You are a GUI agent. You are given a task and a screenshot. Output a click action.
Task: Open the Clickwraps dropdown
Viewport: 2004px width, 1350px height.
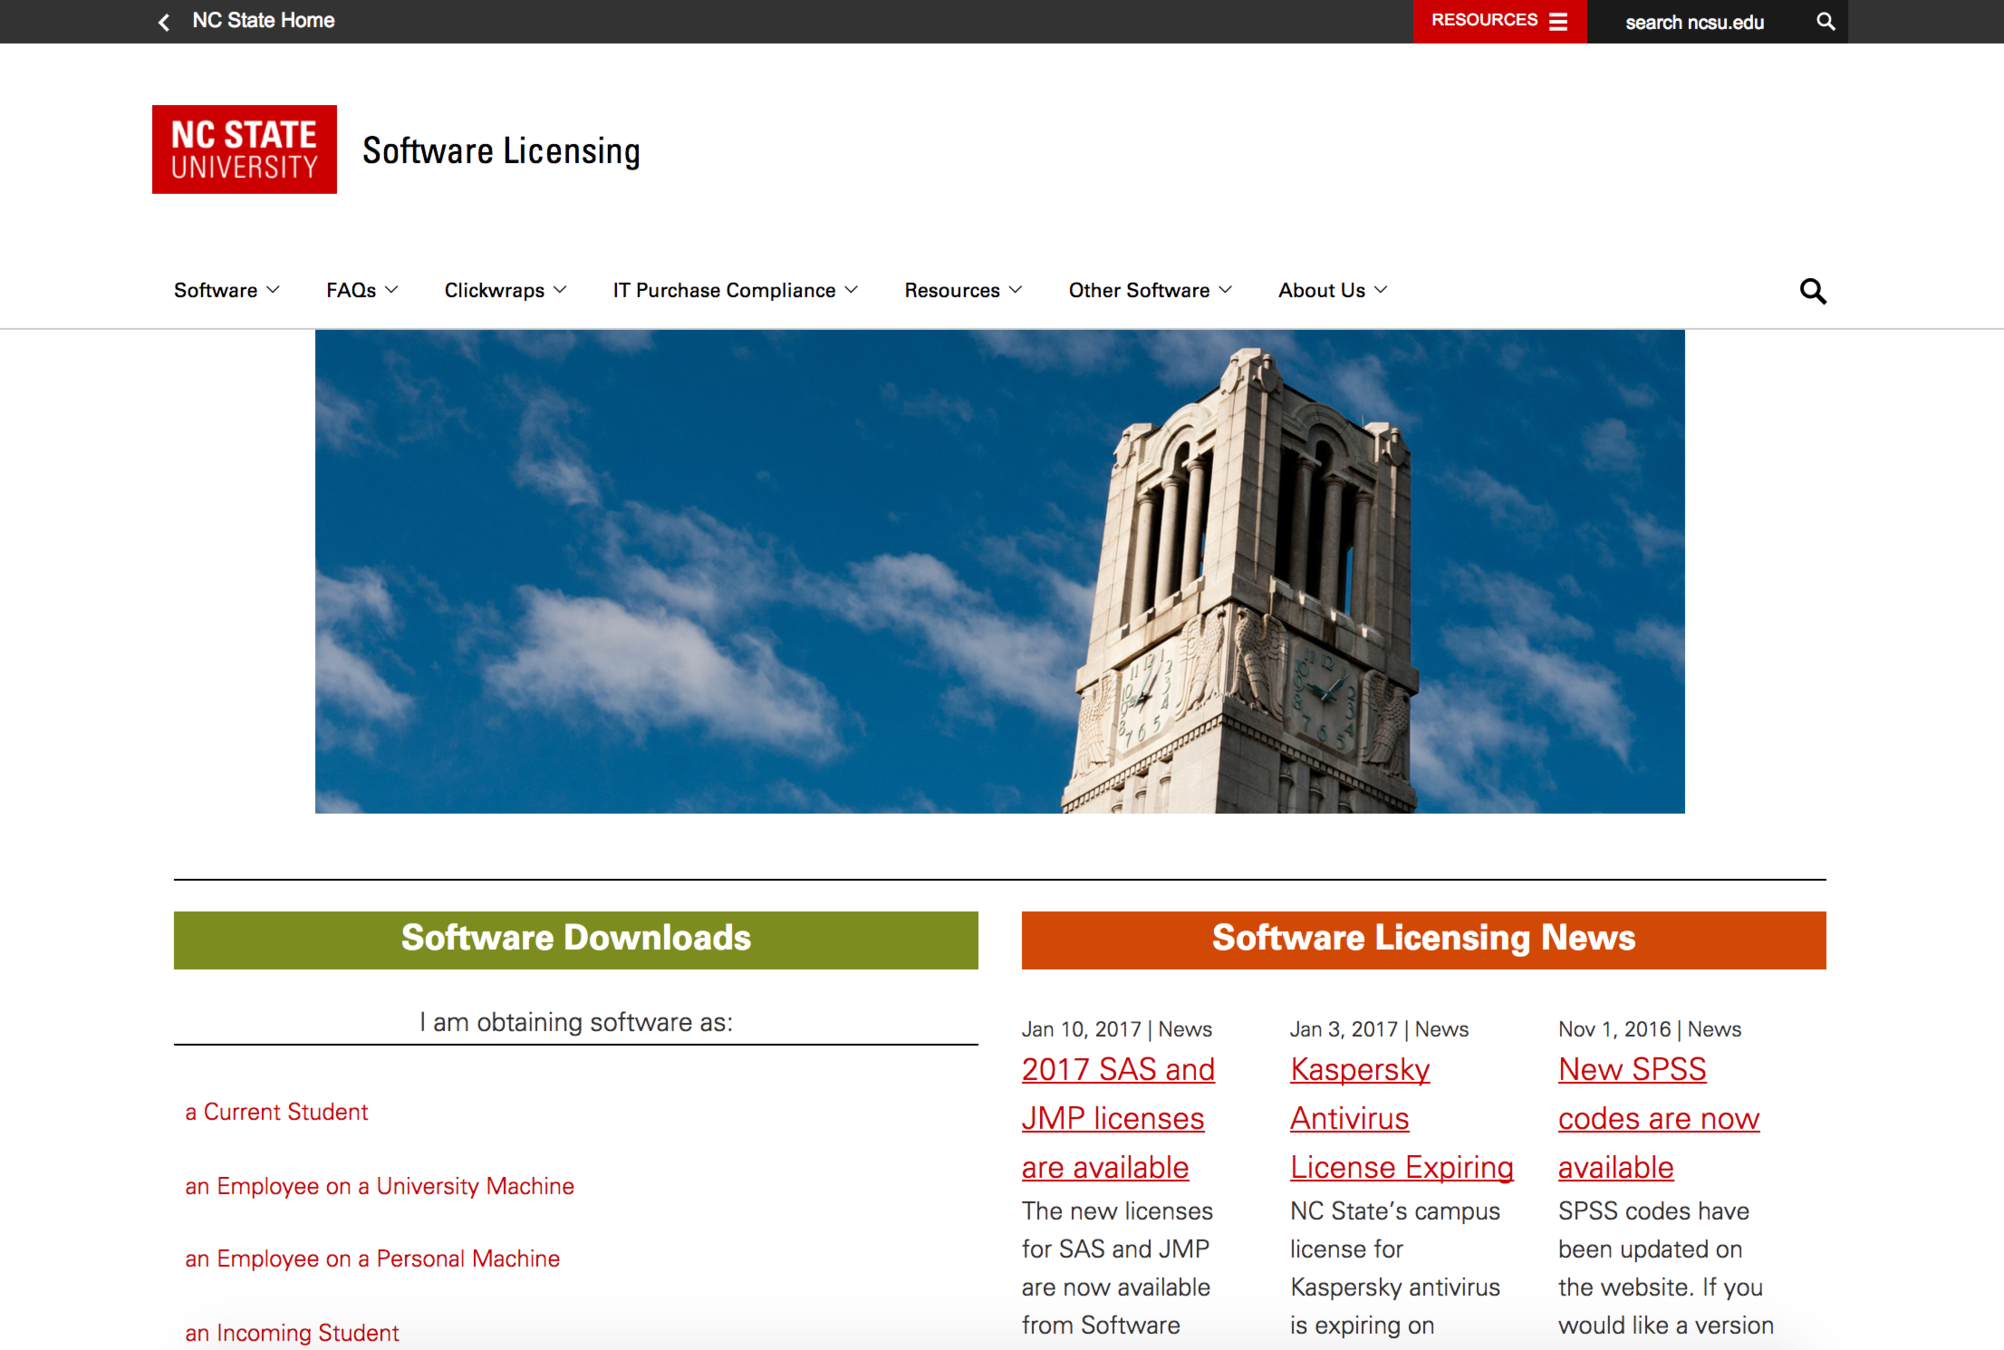[505, 290]
